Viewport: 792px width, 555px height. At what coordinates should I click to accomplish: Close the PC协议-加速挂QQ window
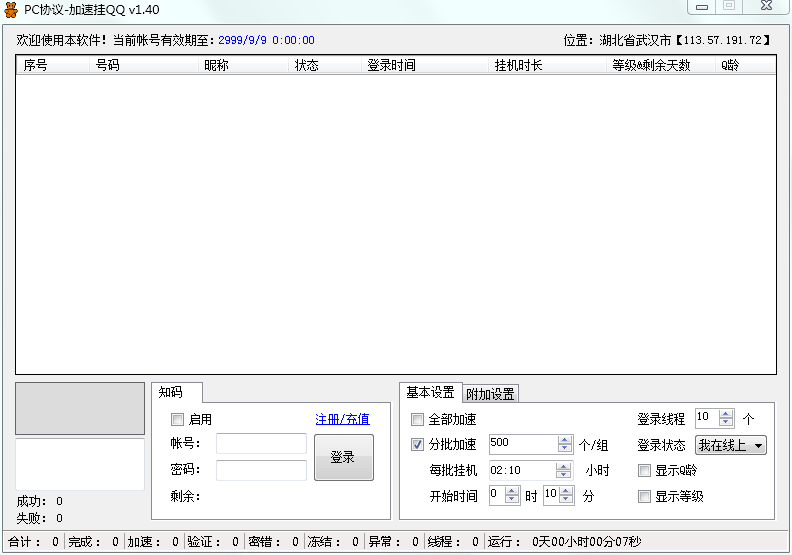(766, 6)
